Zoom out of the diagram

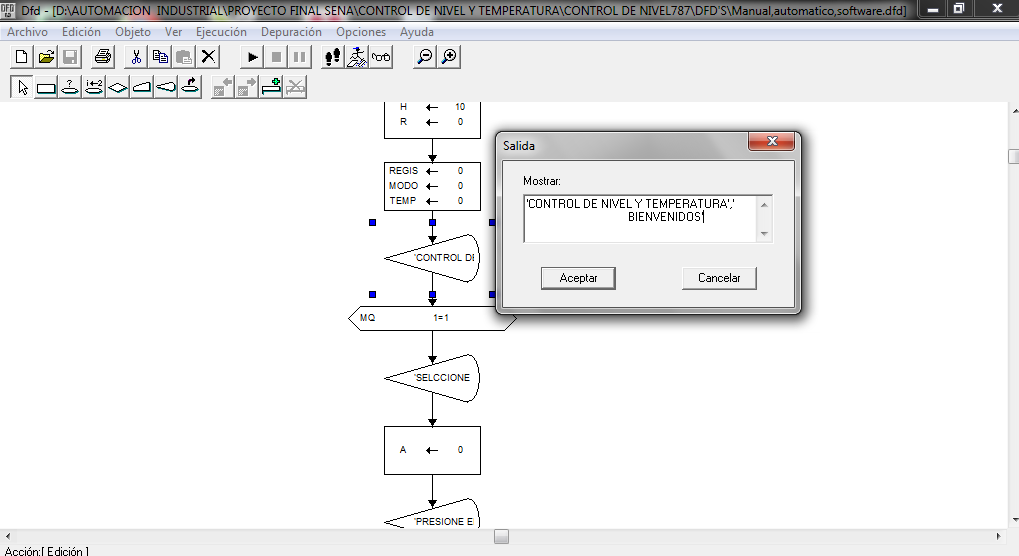(424, 57)
